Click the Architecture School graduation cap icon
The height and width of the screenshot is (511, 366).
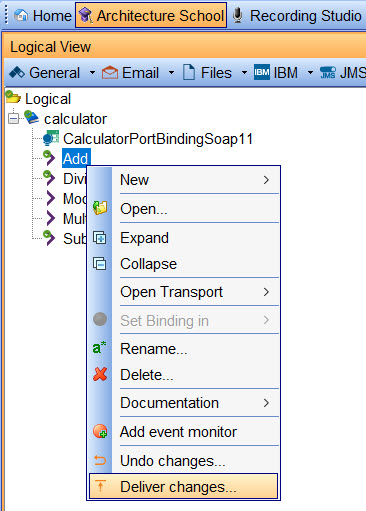pos(85,15)
